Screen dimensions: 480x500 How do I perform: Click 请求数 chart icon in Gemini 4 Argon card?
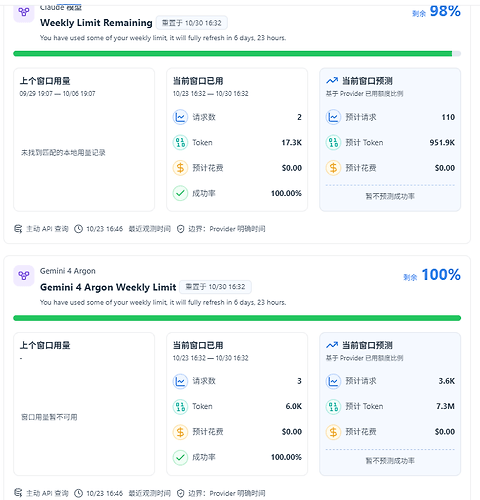(x=180, y=381)
